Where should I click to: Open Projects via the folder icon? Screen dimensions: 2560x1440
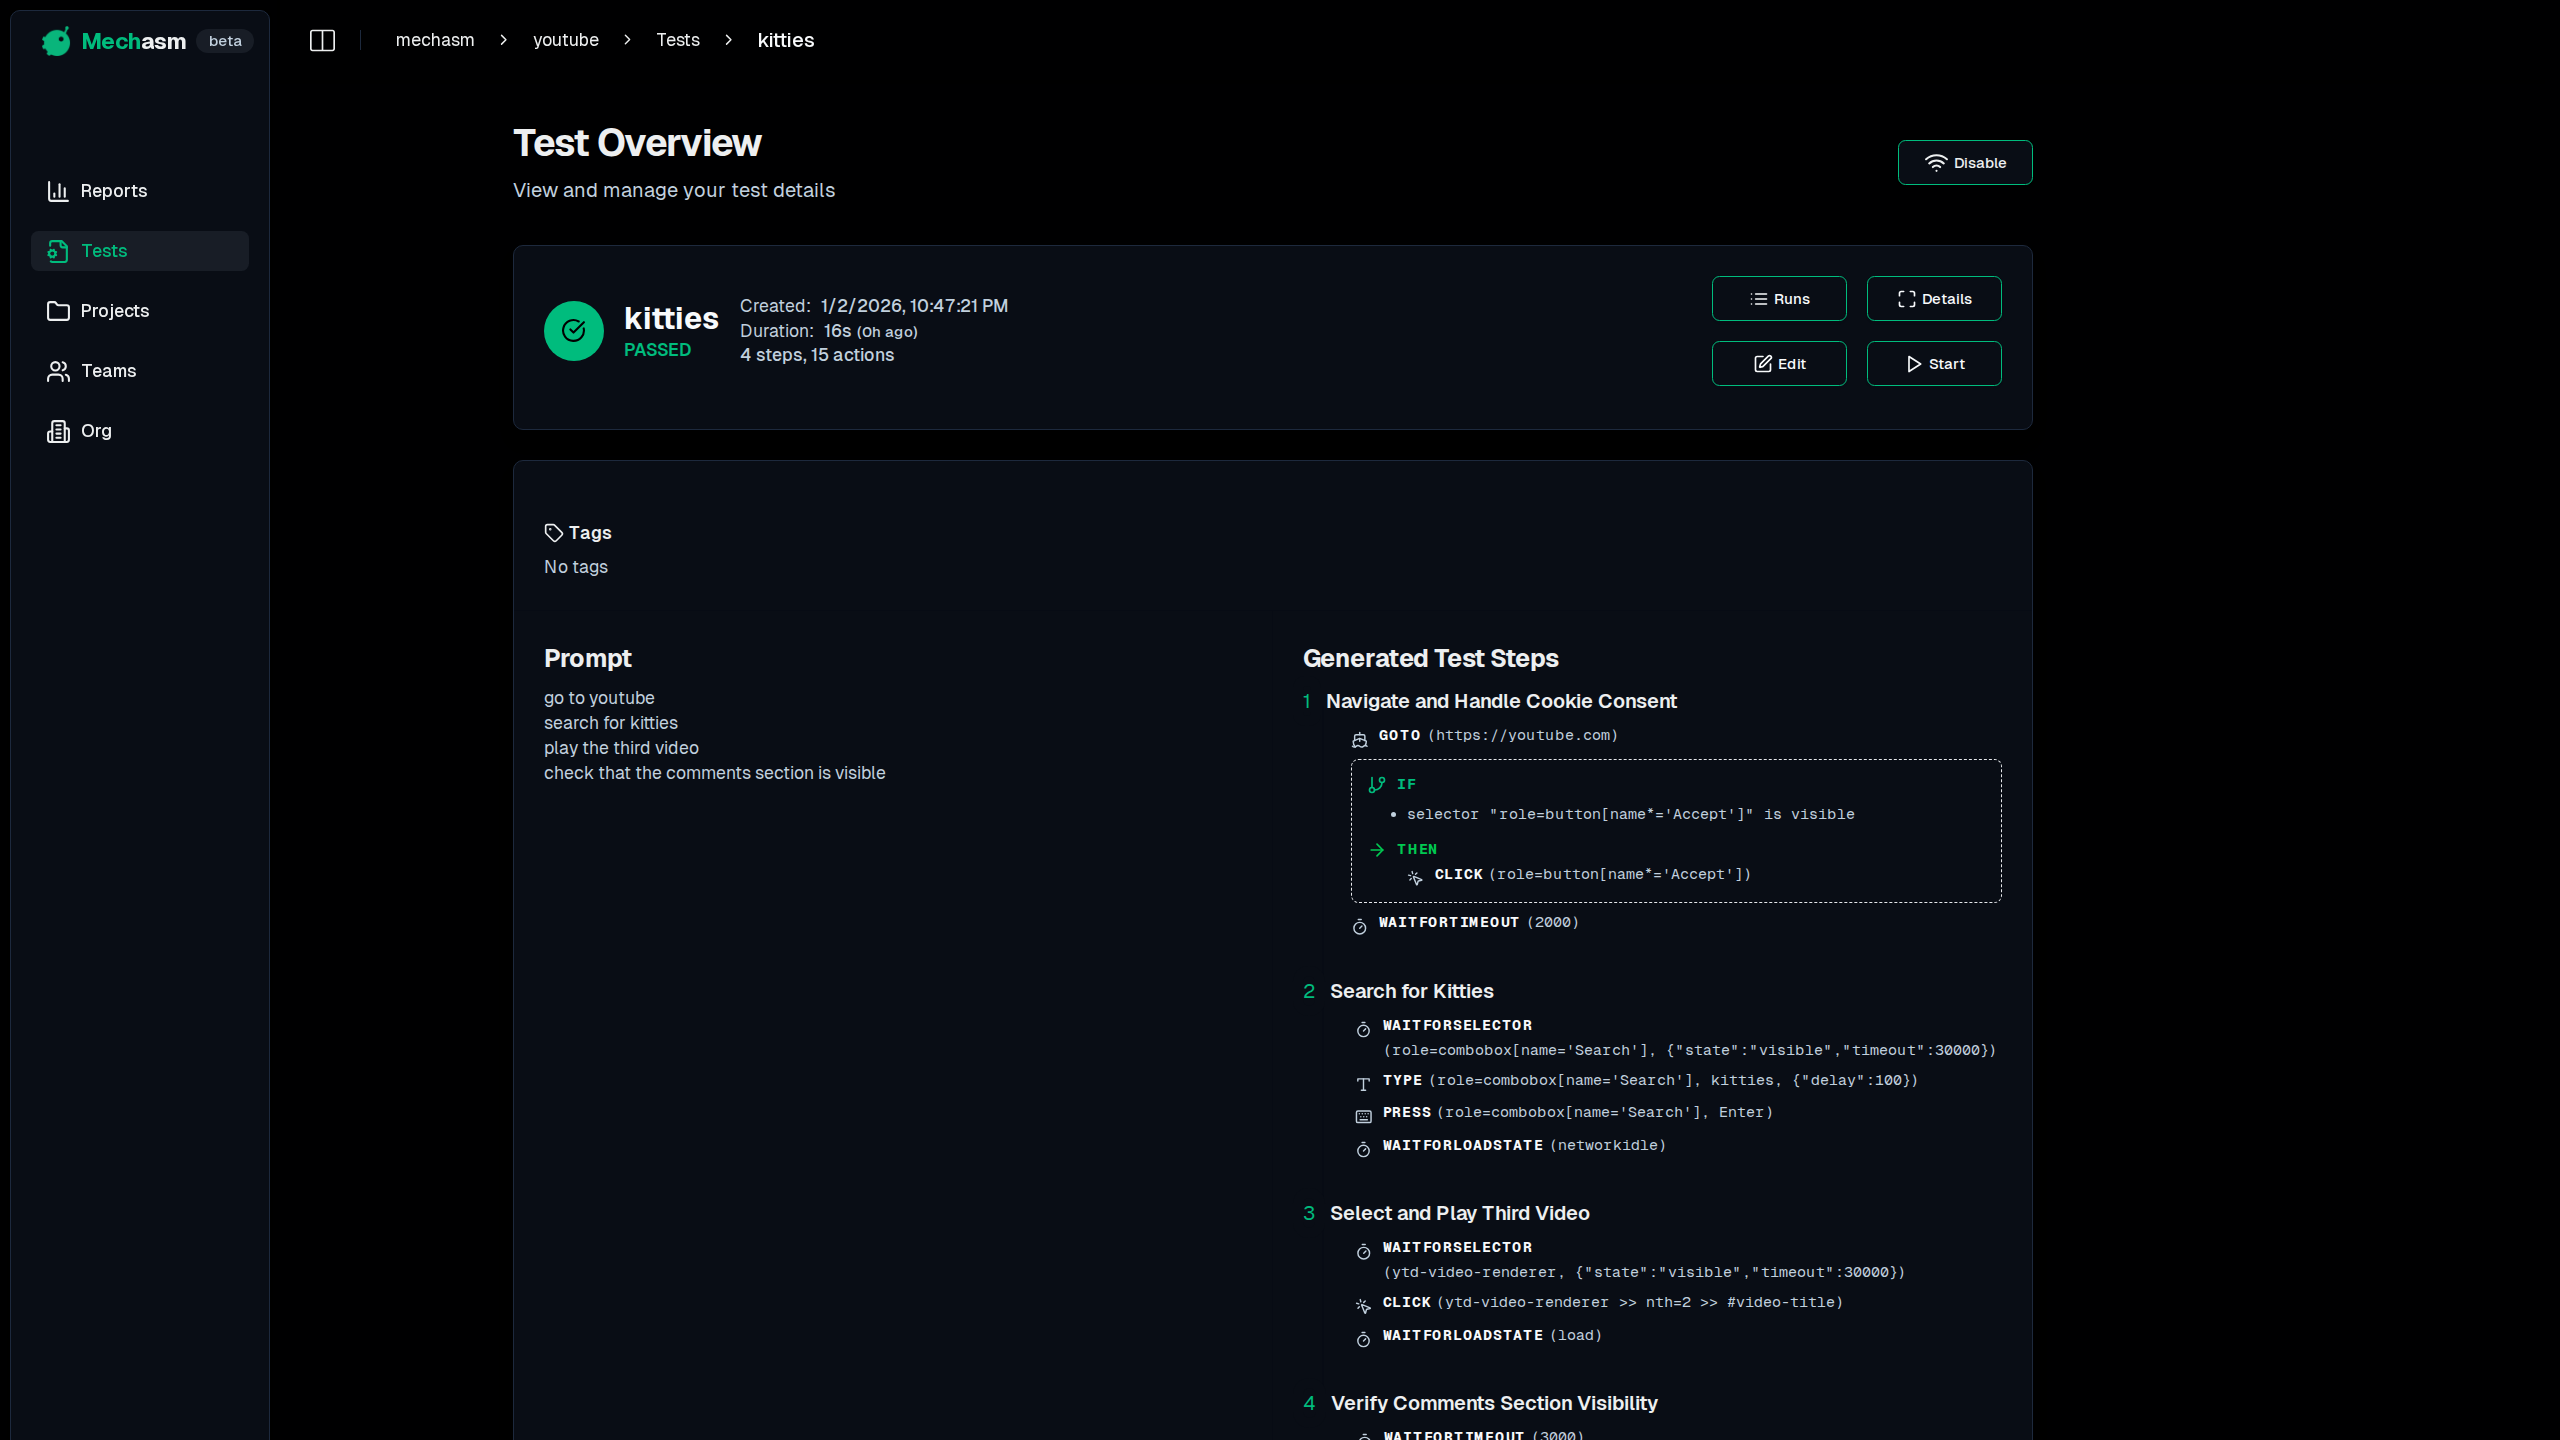[59, 310]
